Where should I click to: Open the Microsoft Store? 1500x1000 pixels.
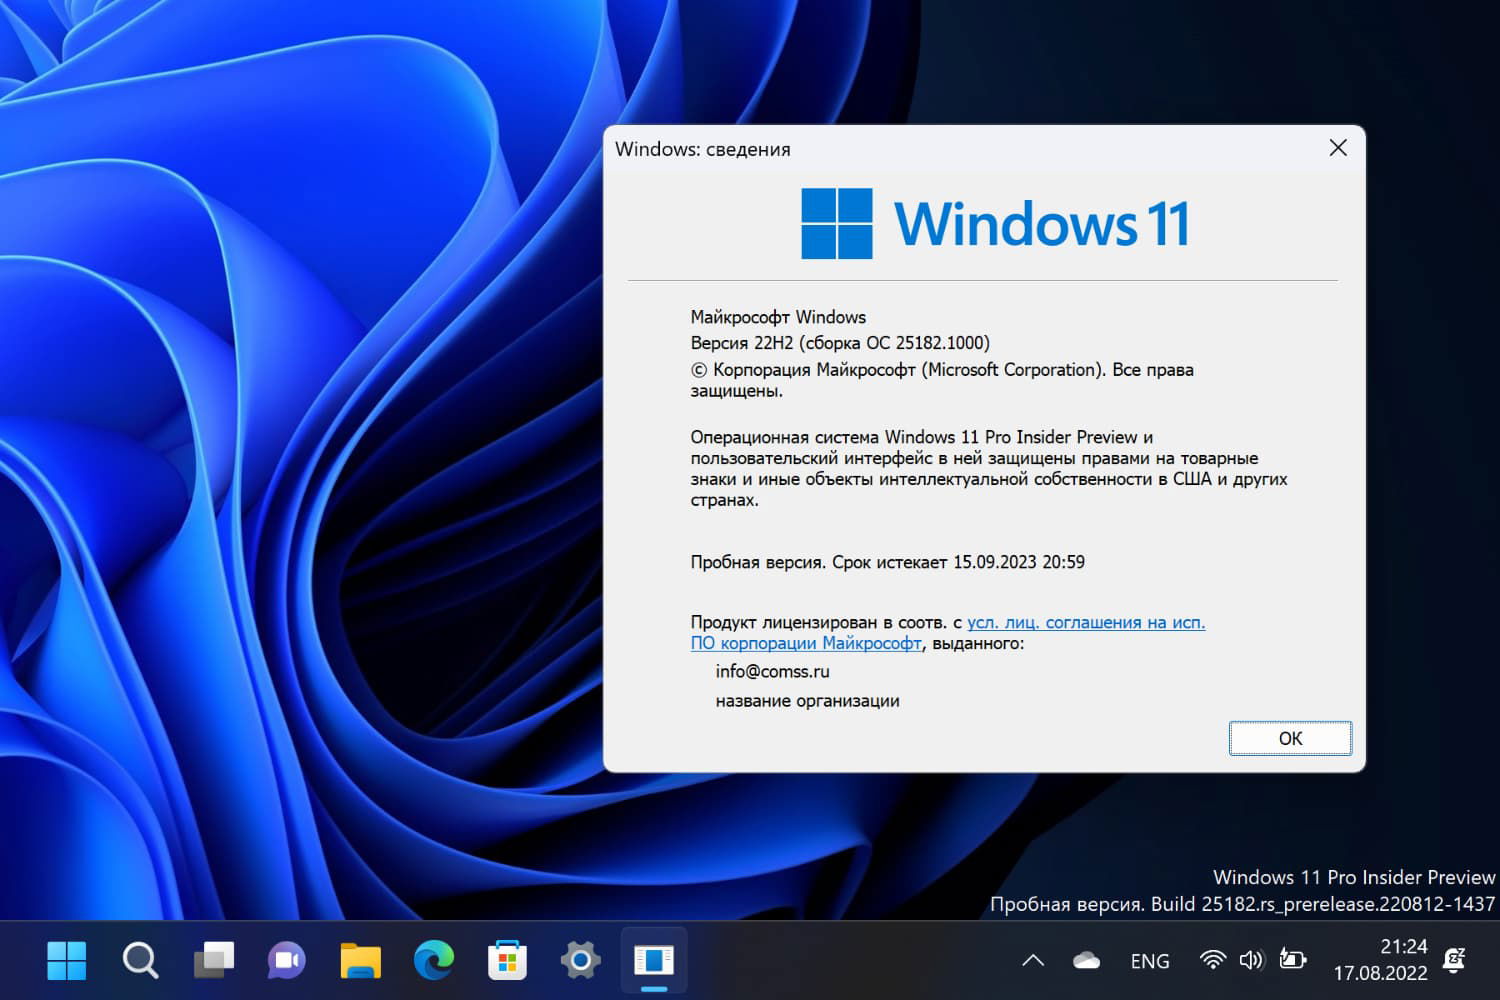point(506,960)
